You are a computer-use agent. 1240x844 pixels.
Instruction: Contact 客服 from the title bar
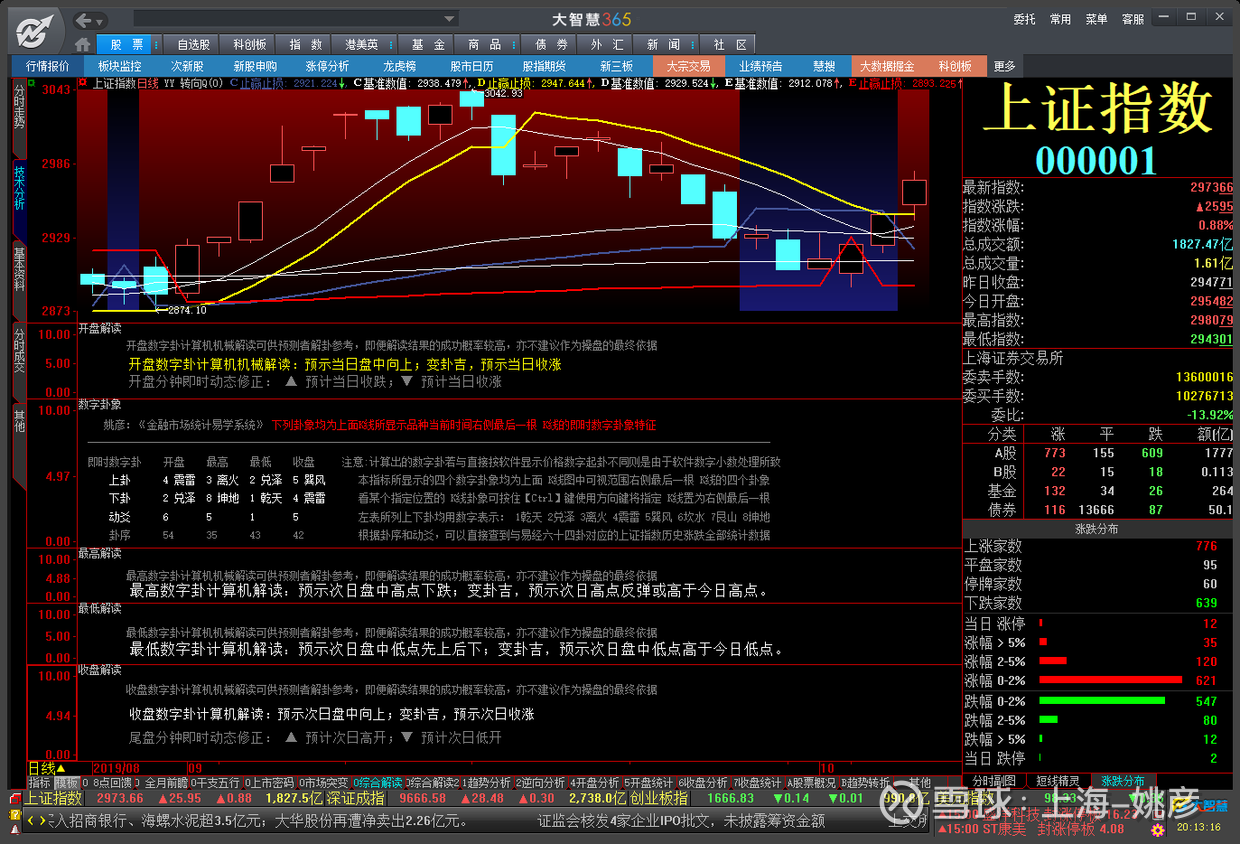pos(1132,20)
